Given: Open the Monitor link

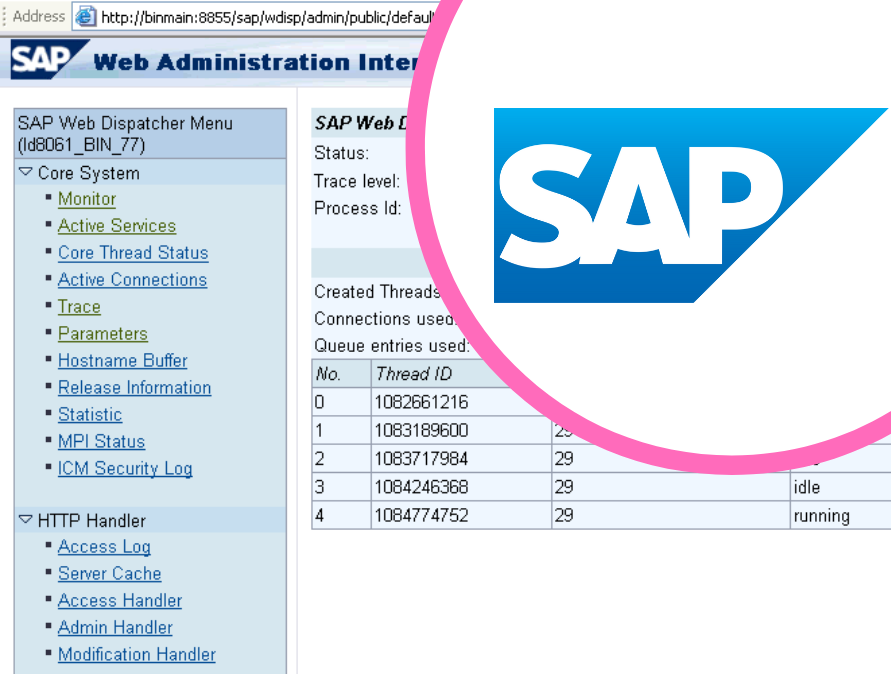Looking at the screenshot, I should pyautogui.click(x=87, y=199).
